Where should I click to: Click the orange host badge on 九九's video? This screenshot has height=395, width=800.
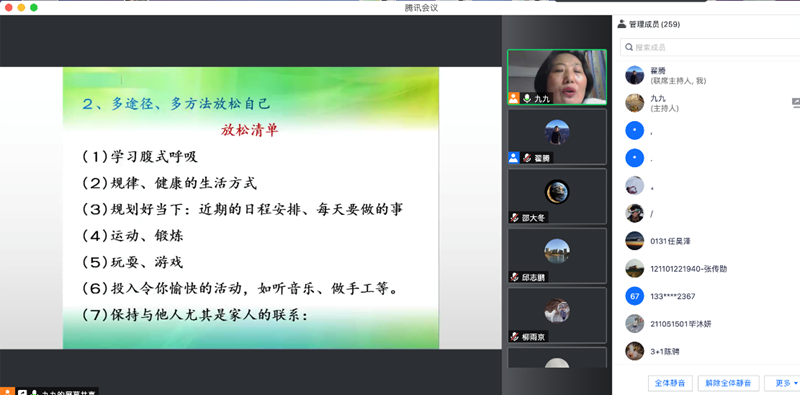514,98
